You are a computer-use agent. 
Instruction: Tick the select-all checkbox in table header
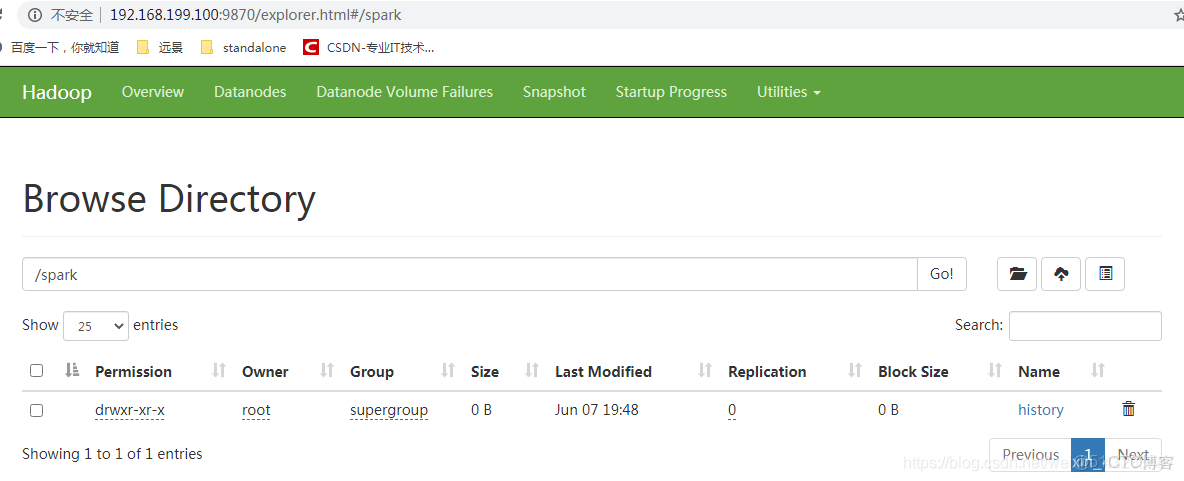pos(37,371)
